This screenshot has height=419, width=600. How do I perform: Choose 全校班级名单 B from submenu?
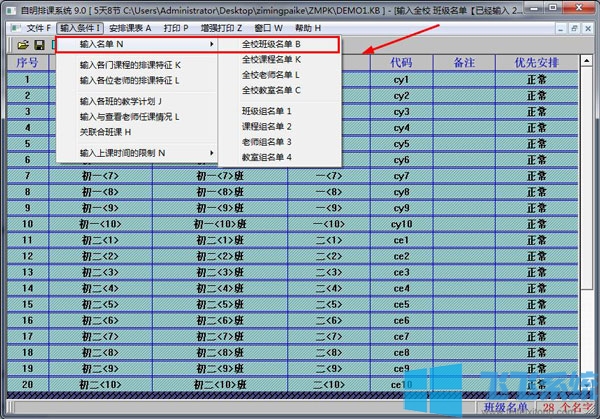(279, 44)
